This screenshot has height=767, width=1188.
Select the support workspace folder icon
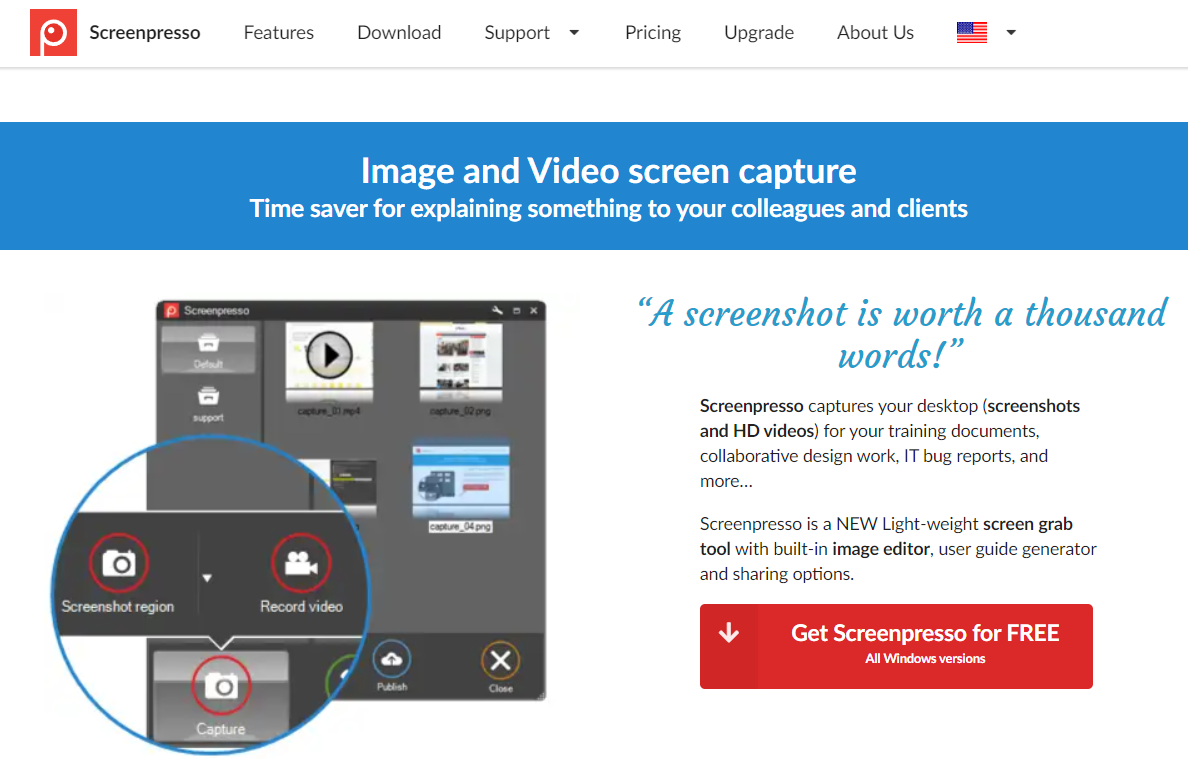click(x=208, y=396)
